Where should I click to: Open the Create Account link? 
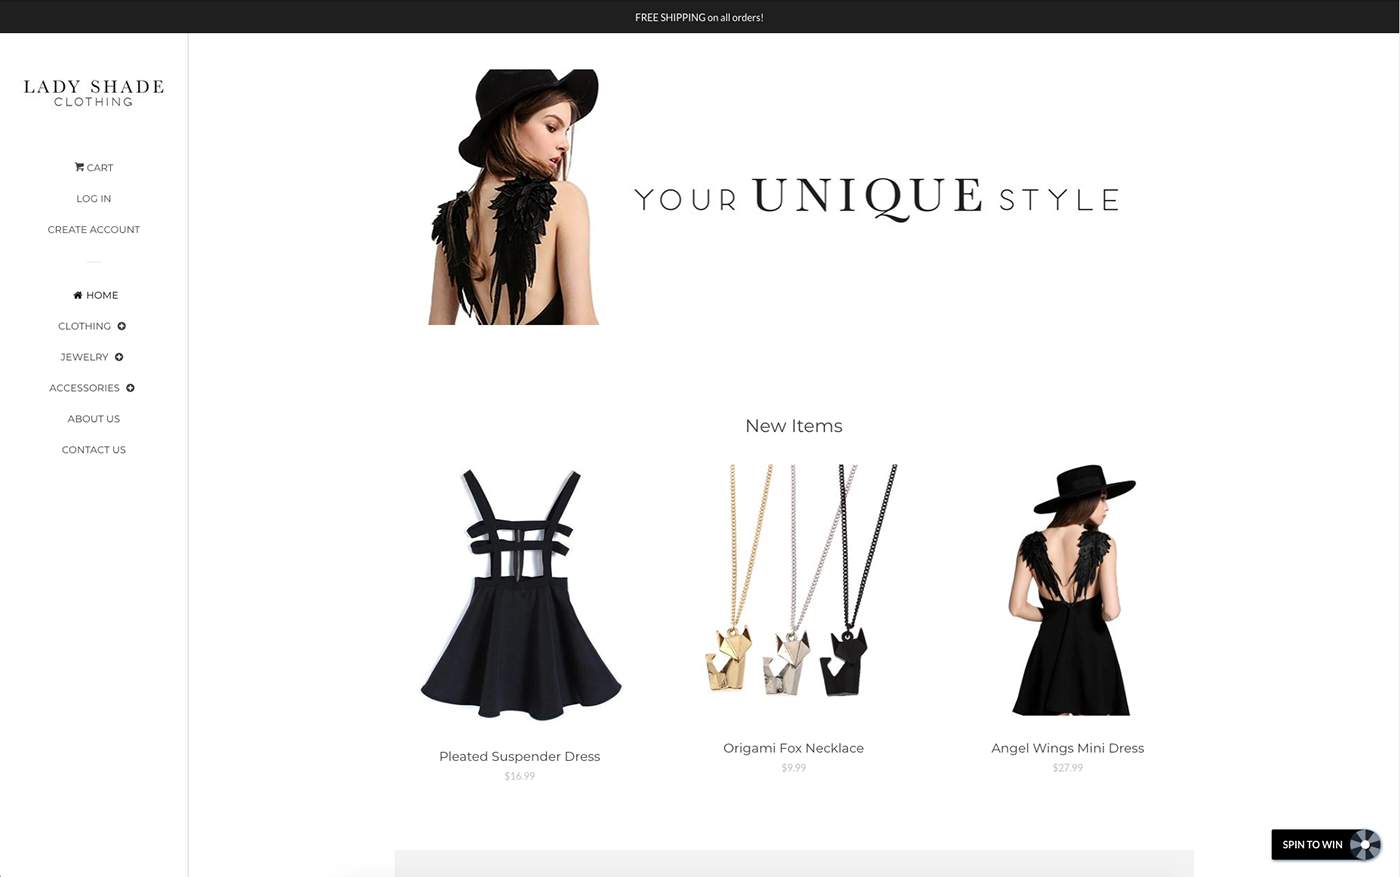pos(94,230)
